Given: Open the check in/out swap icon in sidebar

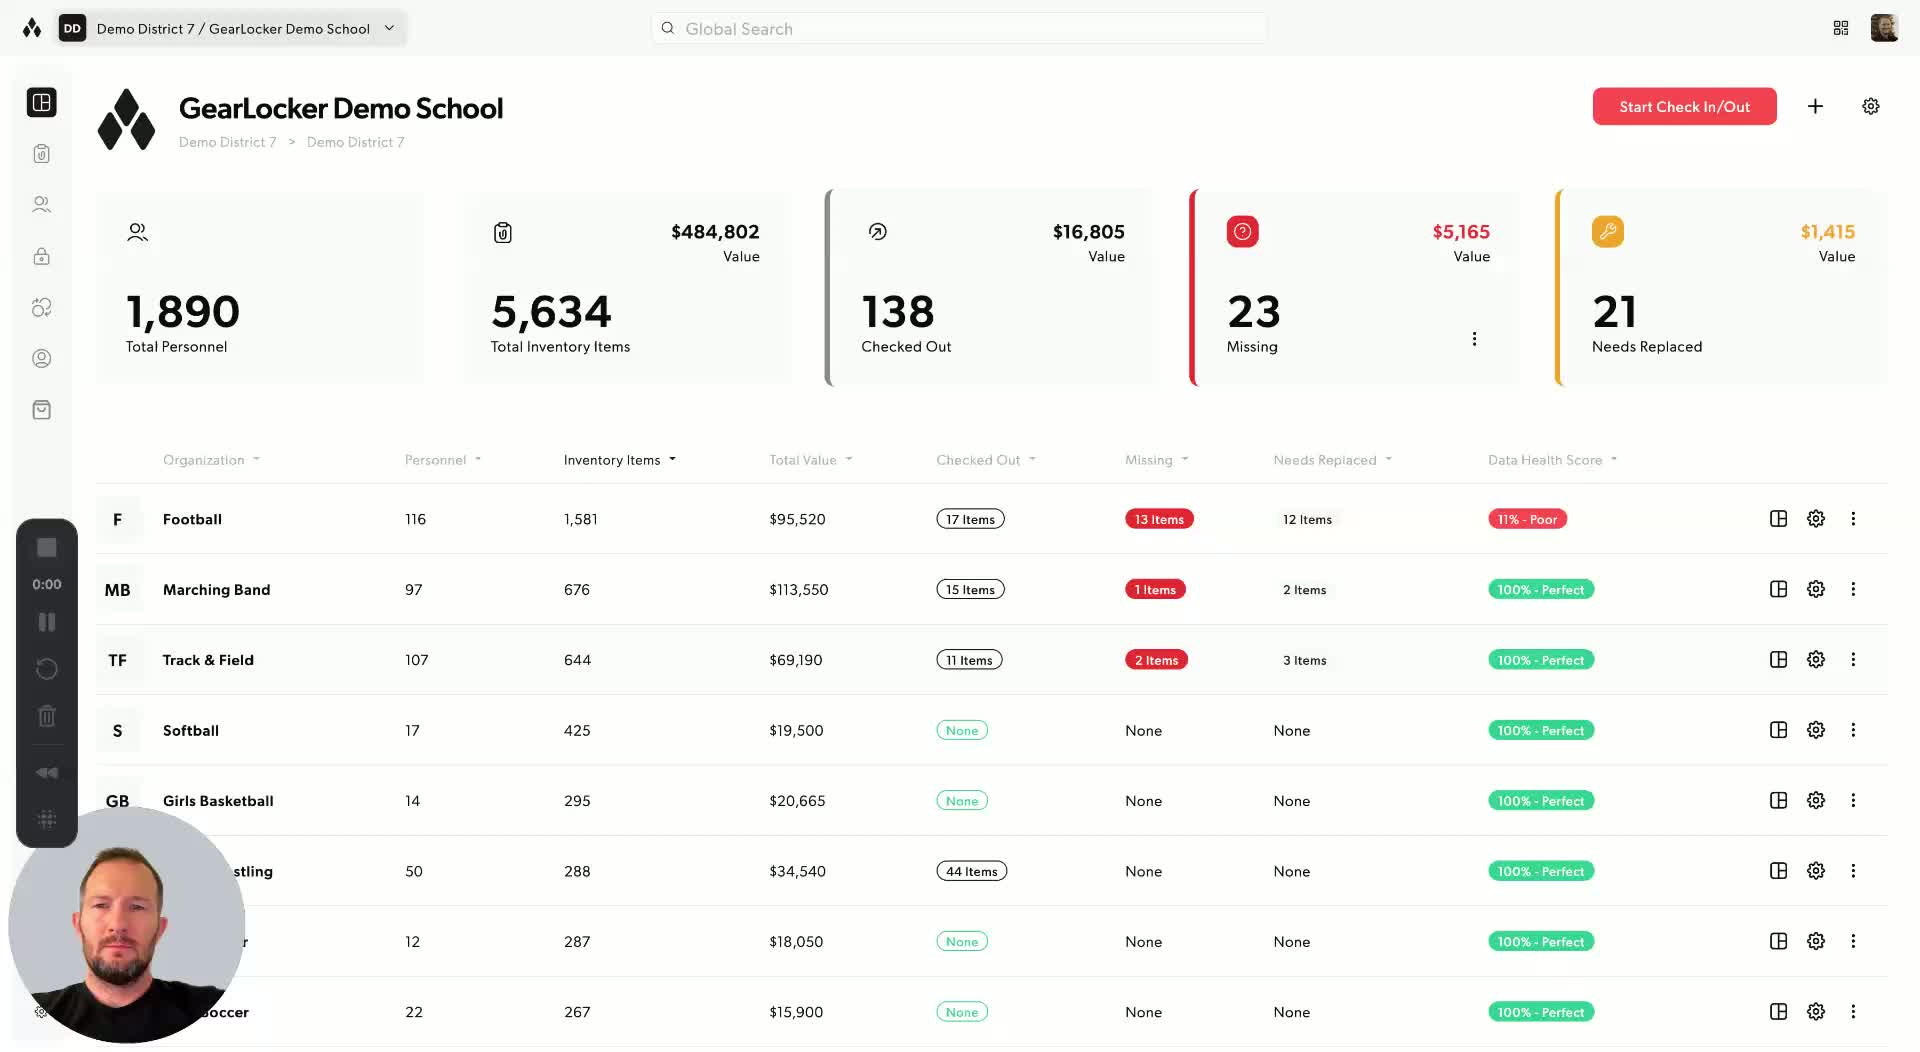Looking at the screenshot, I should [42, 308].
